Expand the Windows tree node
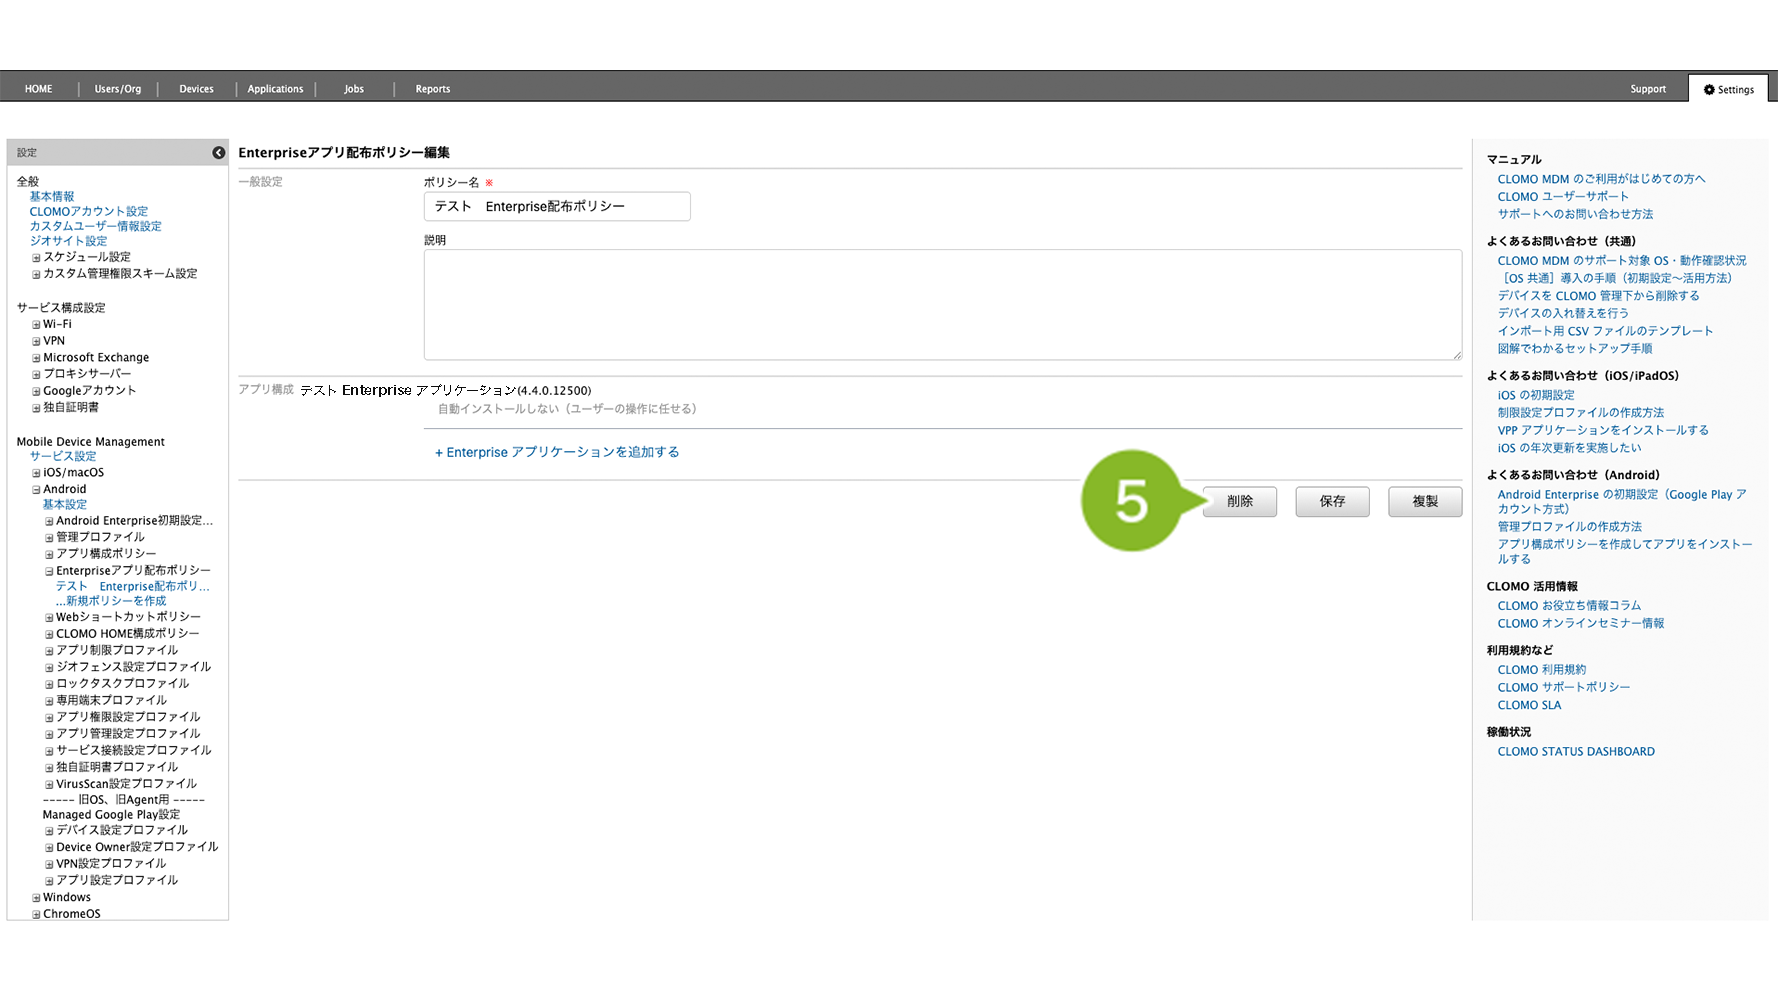 point(36,898)
